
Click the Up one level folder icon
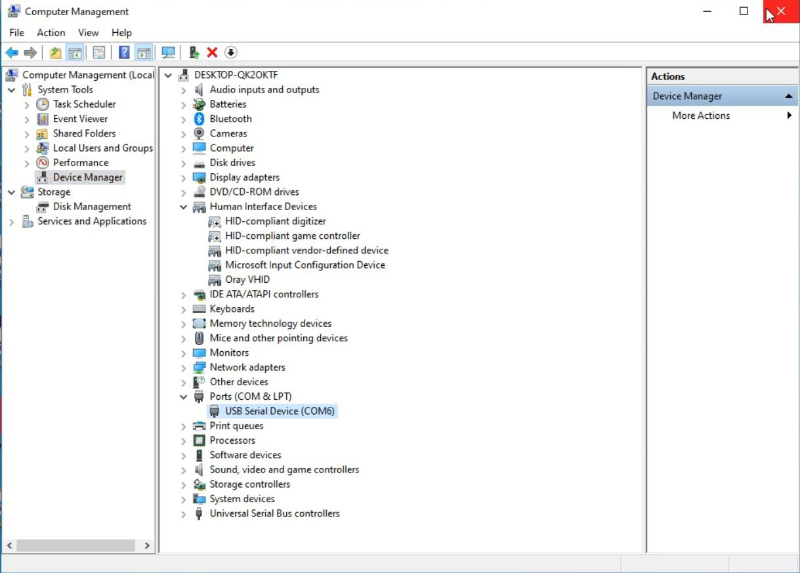tap(55, 52)
